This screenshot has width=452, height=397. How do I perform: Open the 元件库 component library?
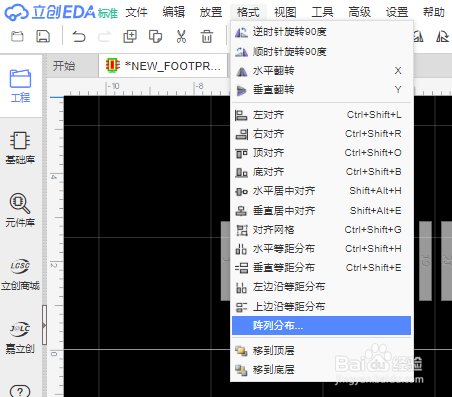coord(20,210)
